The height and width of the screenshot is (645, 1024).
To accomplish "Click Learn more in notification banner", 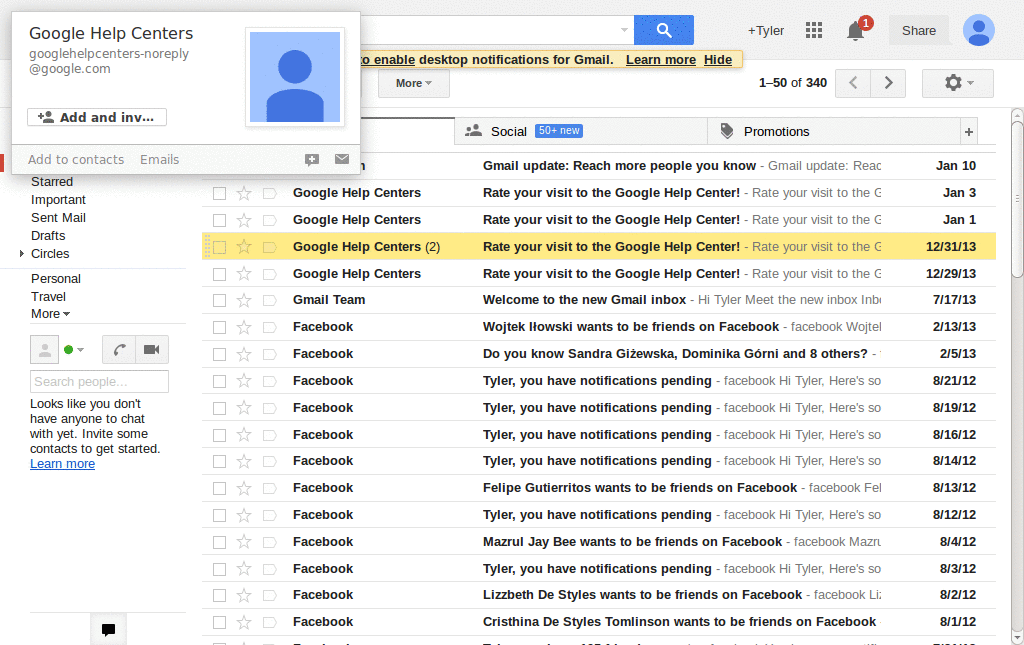I will [x=661, y=59].
